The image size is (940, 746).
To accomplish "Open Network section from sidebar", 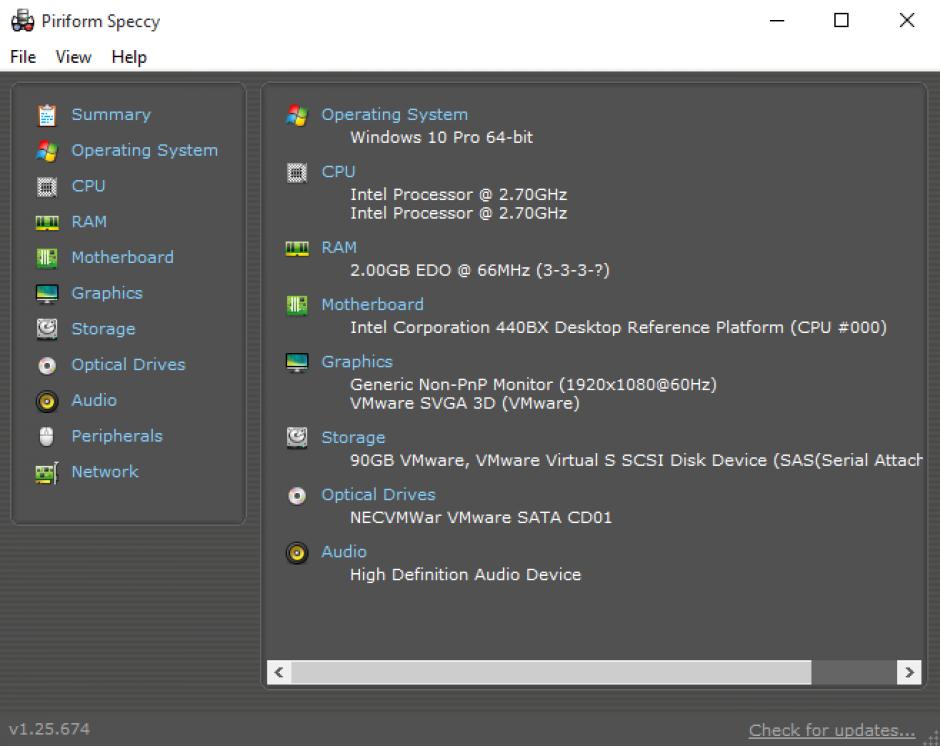I will pos(105,472).
